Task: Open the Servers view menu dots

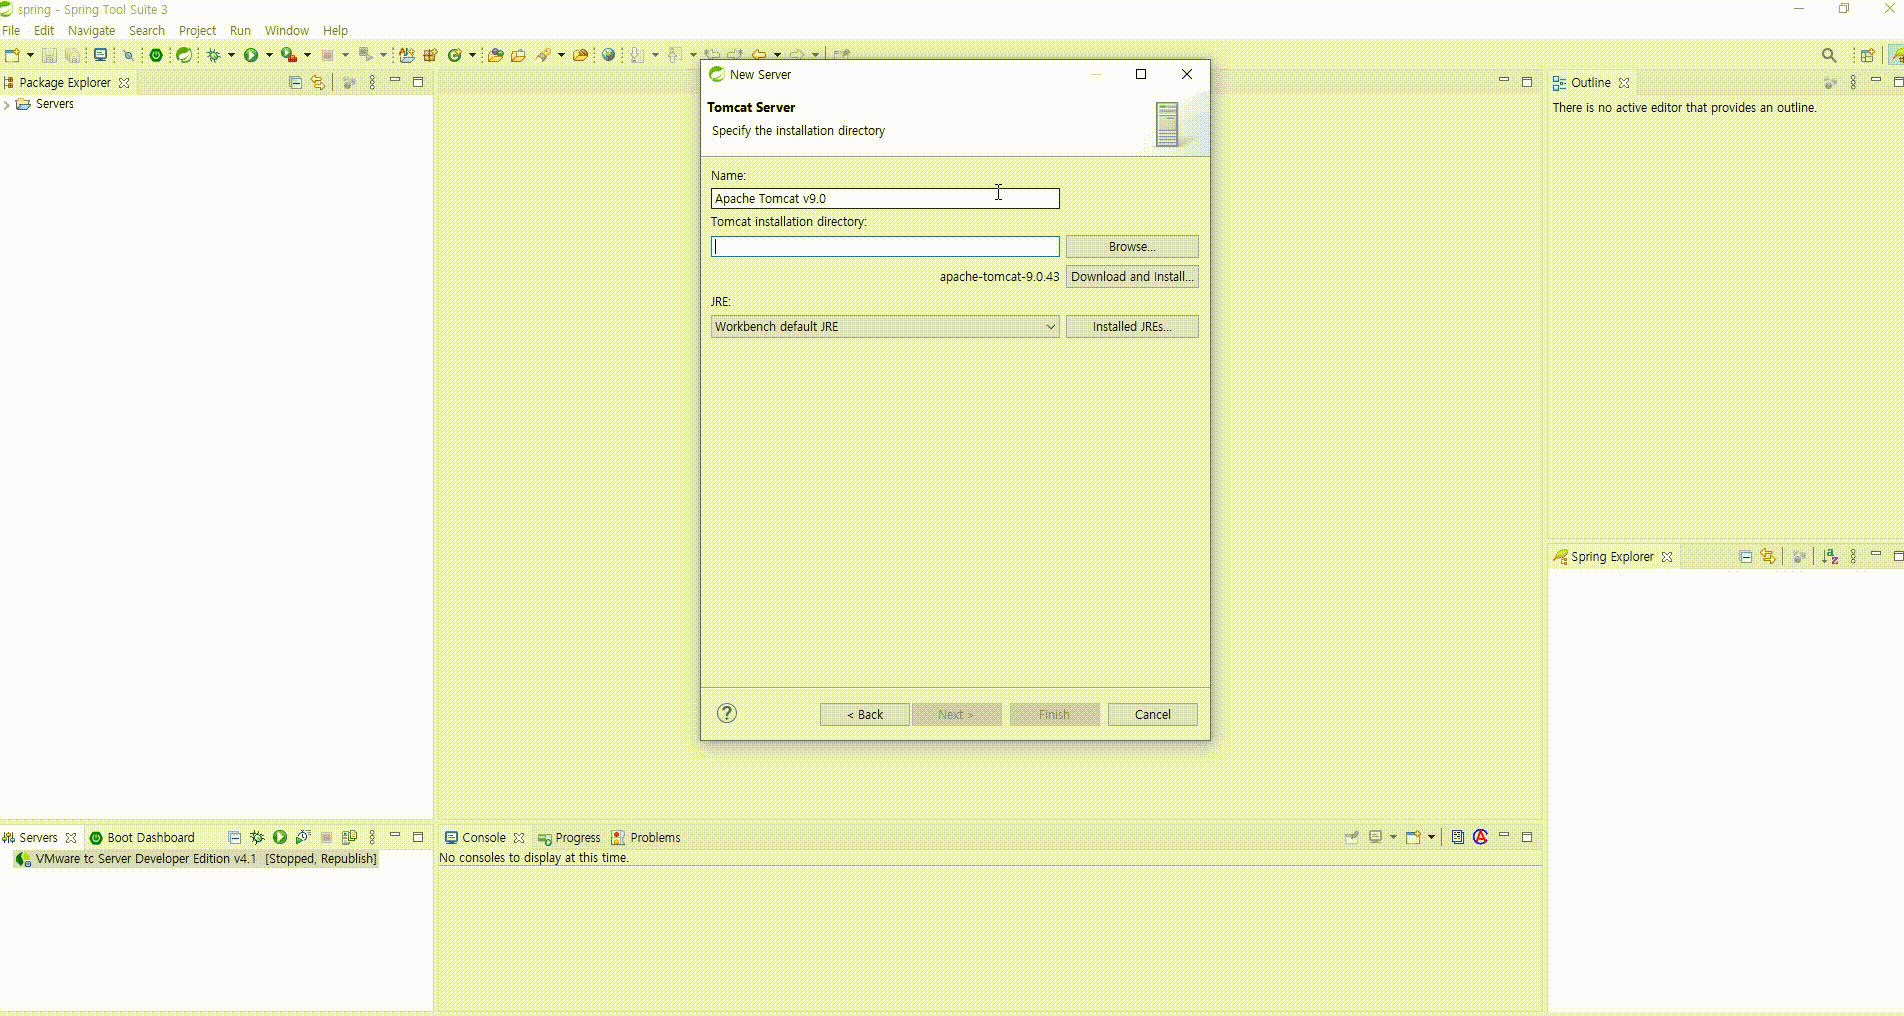Action: click(x=372, y=837)
